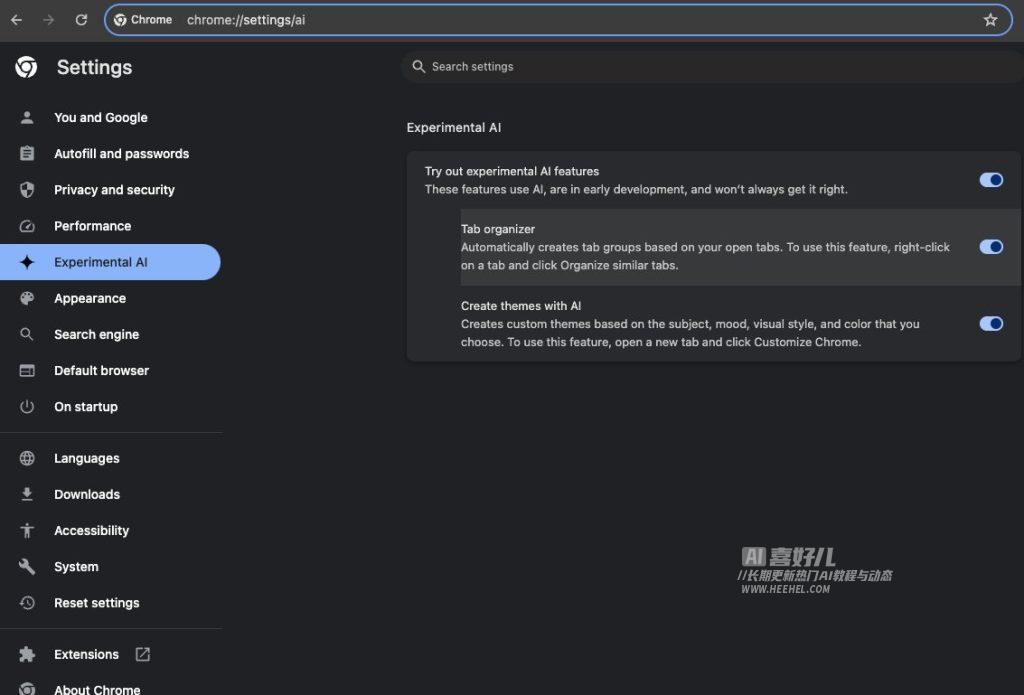1024x695 pixels.
Task: Click the magnifier icon for Search engine
Action: pos(27,334)
